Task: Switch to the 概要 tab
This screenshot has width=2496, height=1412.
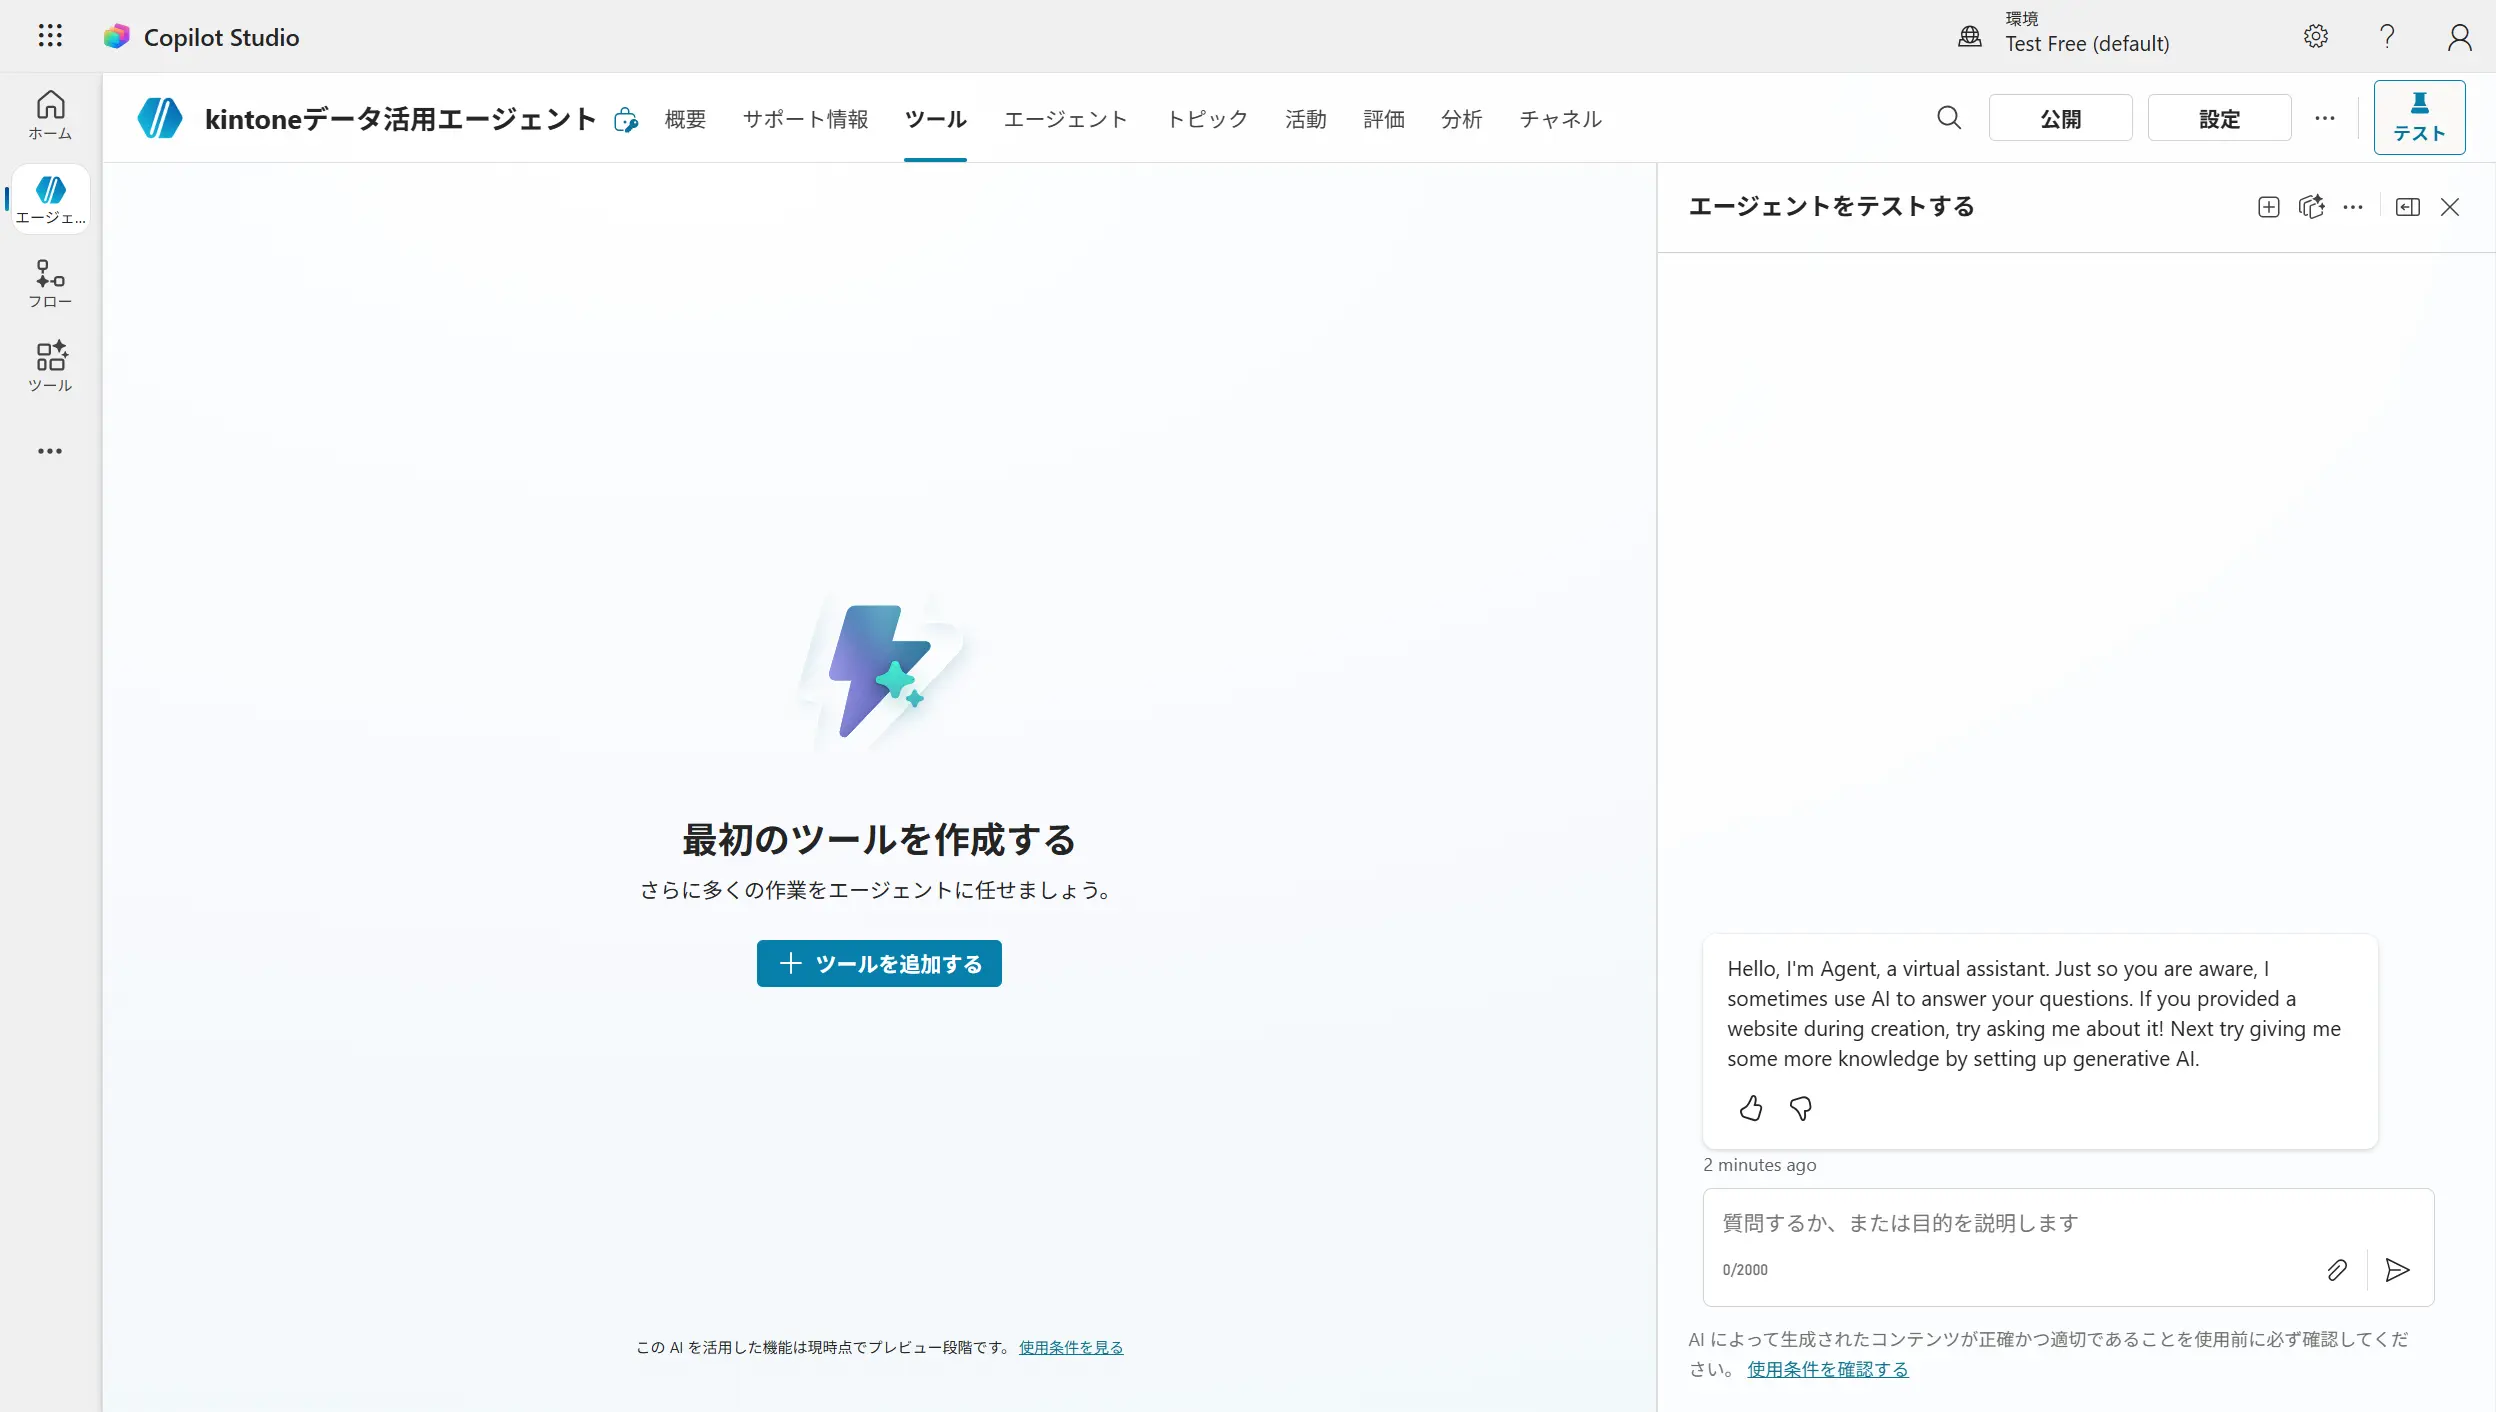Action: 685,119
